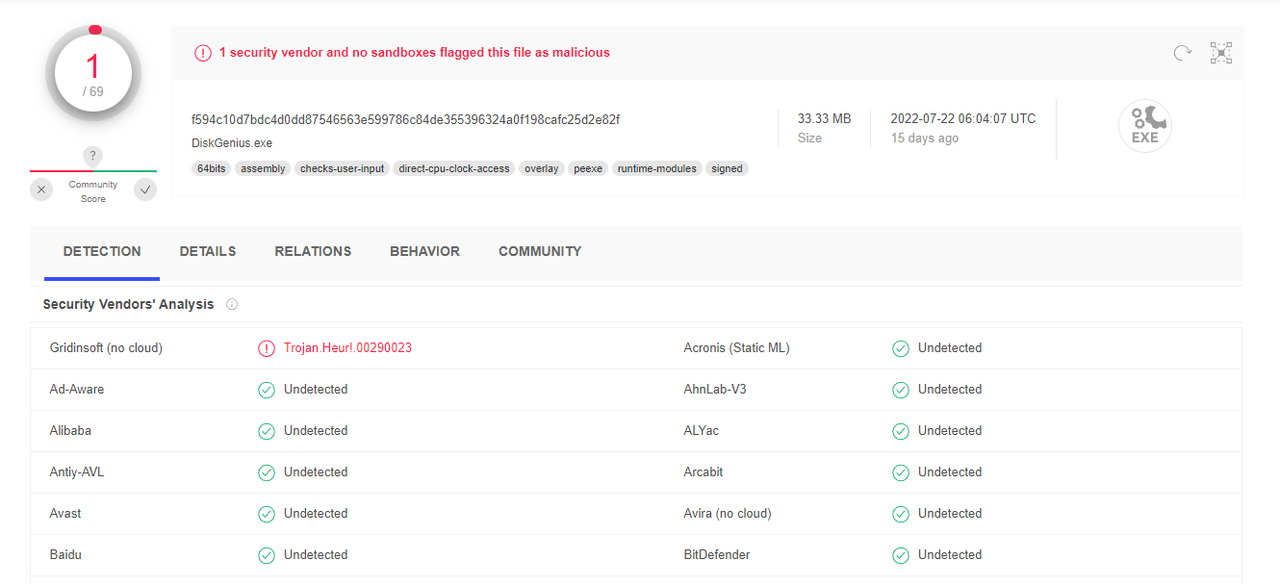Click the checks-user-input tag
Viewport: 1280px width, 584px height.
[x=342, y=169]
